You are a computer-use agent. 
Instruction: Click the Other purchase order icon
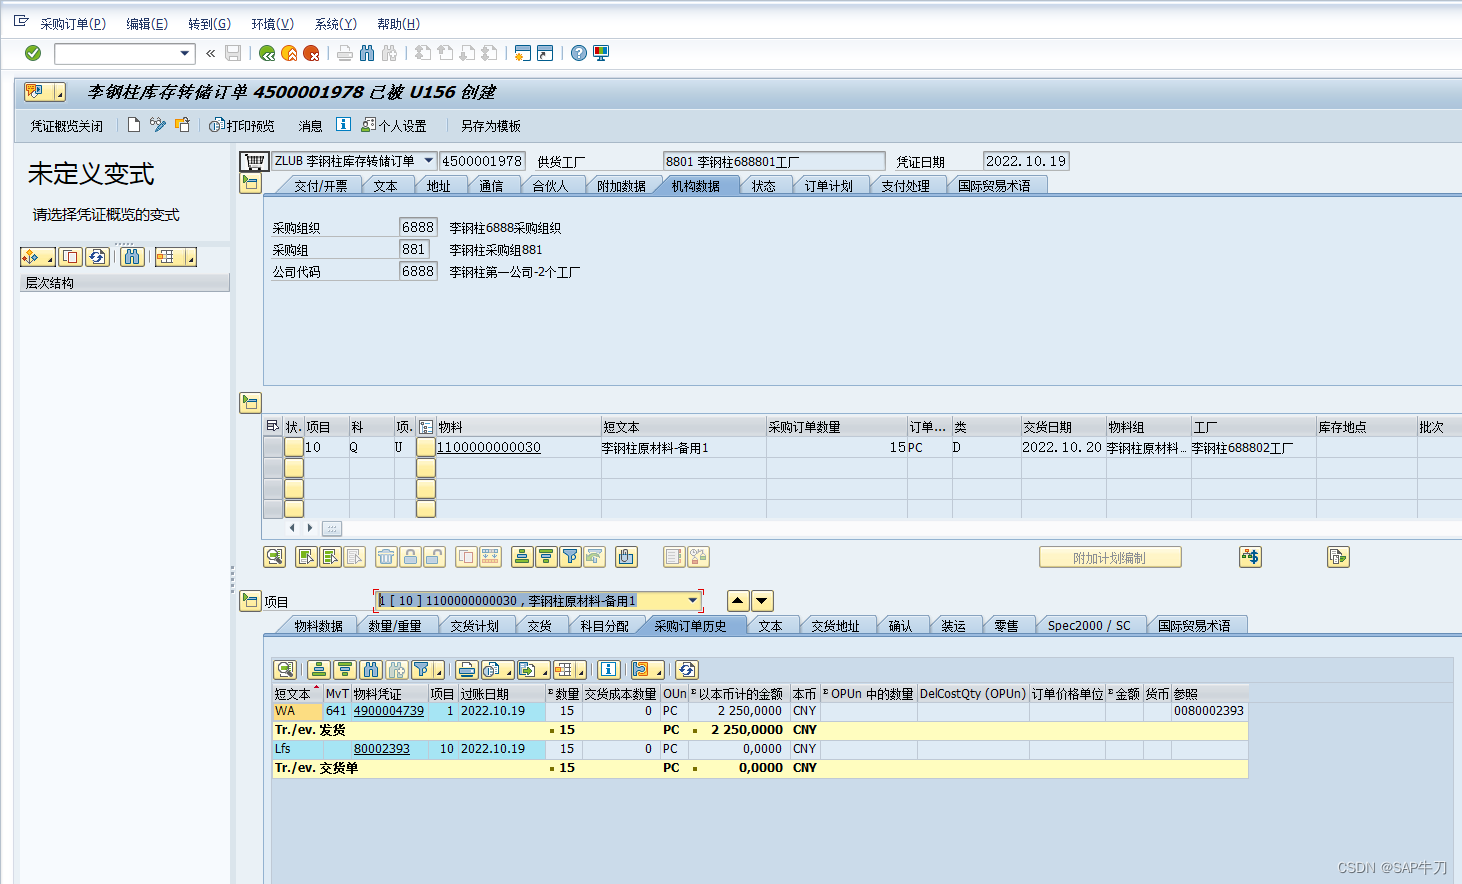182,125
